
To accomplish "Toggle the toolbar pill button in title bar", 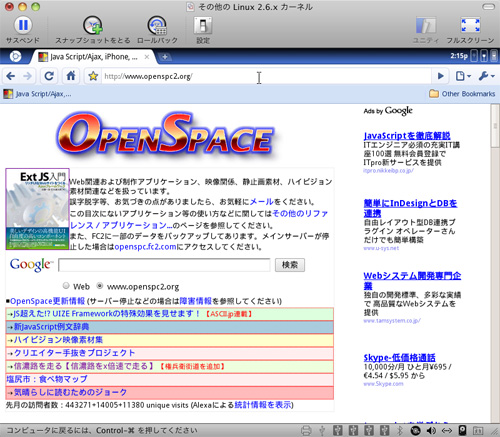I will tap(489, 7).
